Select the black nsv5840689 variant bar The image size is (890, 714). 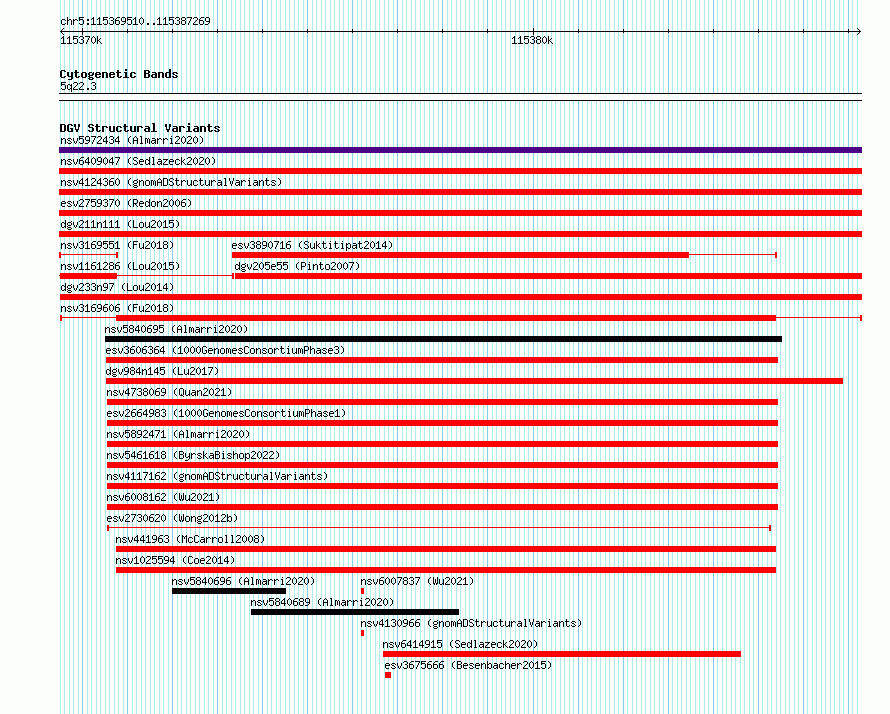[x=355, y=612]
